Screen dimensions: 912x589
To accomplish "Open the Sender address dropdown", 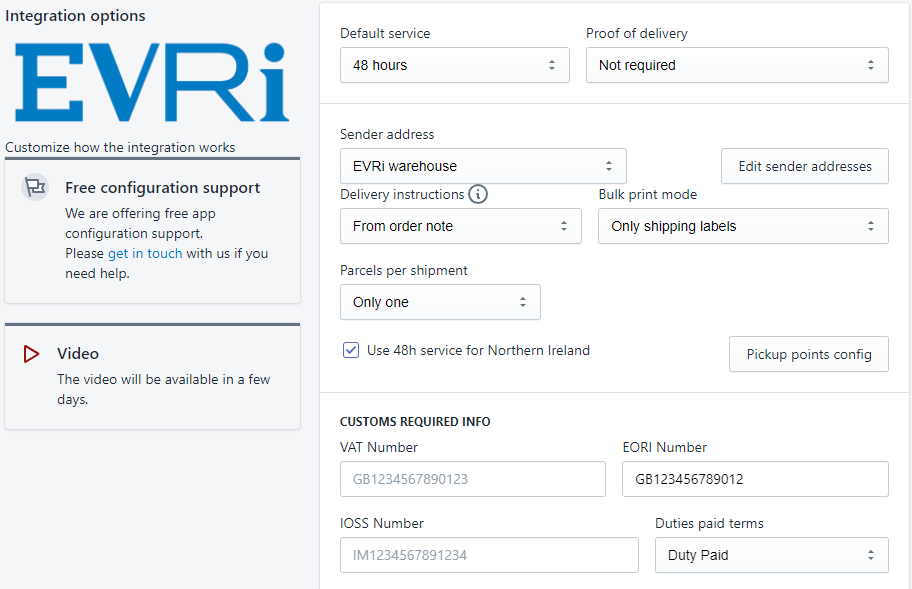I will pyautogui.click(x=483, y=166).
